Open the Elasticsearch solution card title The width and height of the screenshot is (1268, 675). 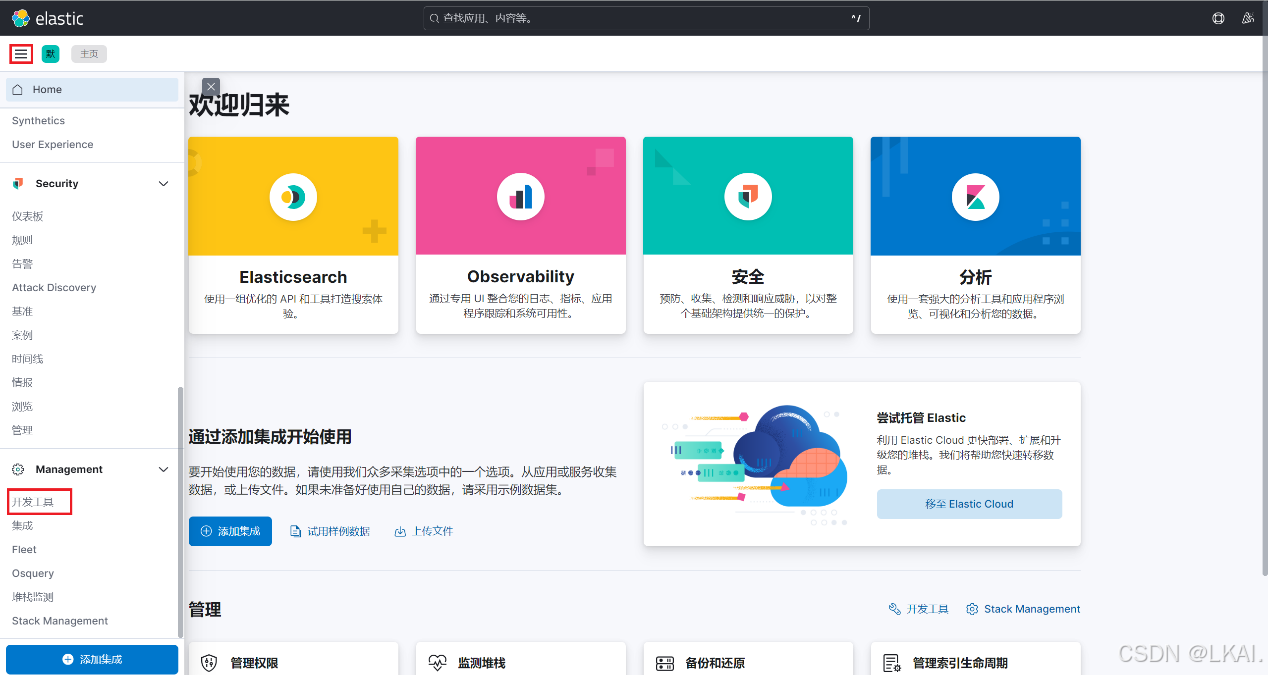293,277
